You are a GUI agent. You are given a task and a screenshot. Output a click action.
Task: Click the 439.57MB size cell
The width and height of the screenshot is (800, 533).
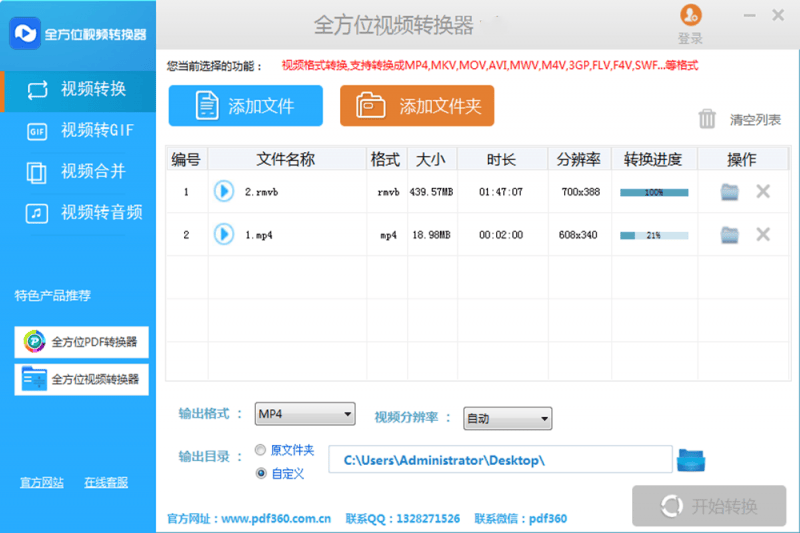(431, 192)
